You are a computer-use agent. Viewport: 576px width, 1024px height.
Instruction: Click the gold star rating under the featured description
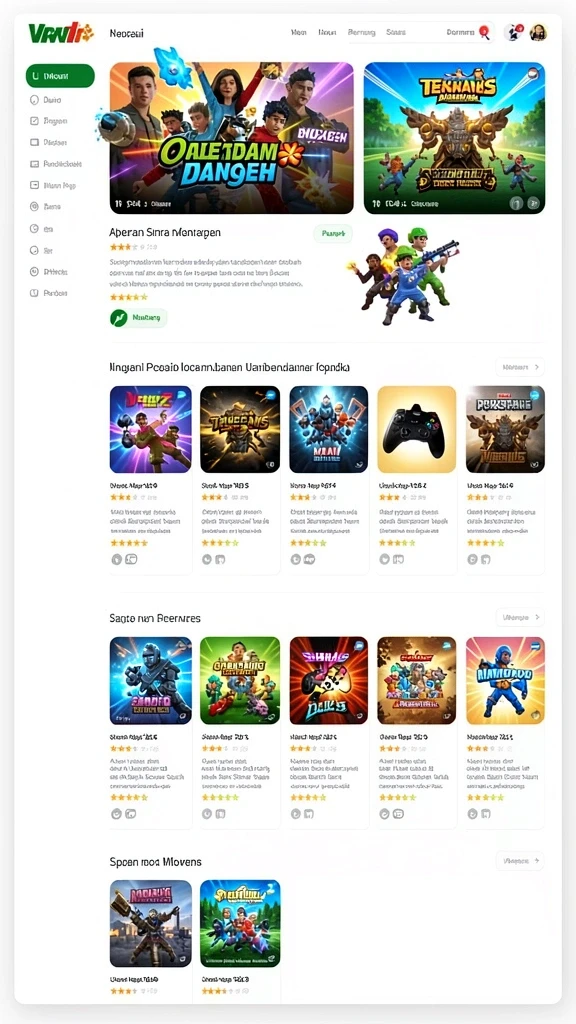(128, 297)
